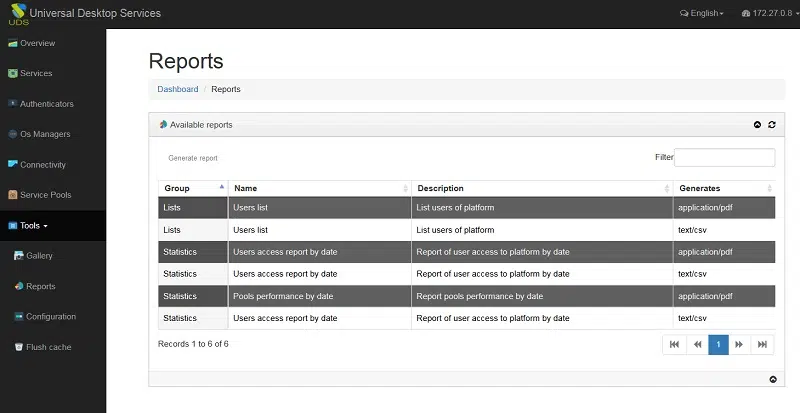
Task: Open Service Pools in the sidebar
Action: (40, 195)
